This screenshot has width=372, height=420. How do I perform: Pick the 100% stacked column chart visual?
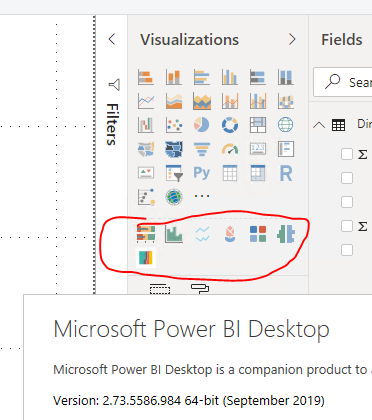(286, 77)
